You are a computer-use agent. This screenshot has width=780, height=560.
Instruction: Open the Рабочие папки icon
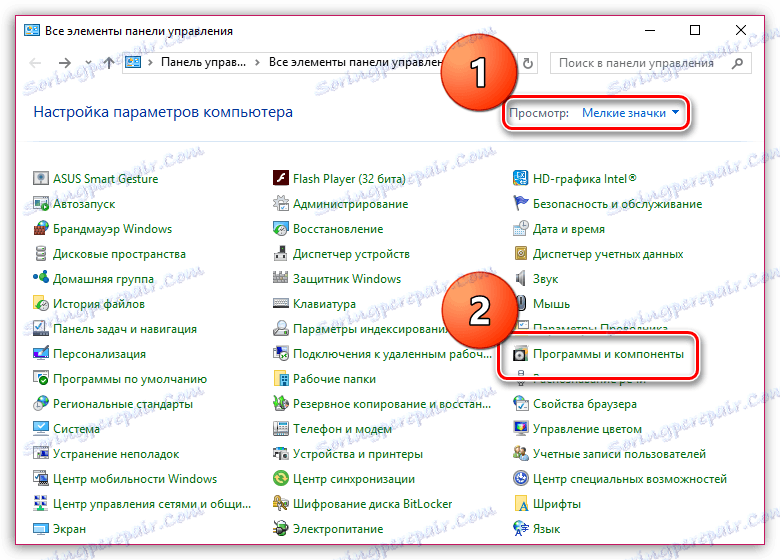click(x=281, y=378)
